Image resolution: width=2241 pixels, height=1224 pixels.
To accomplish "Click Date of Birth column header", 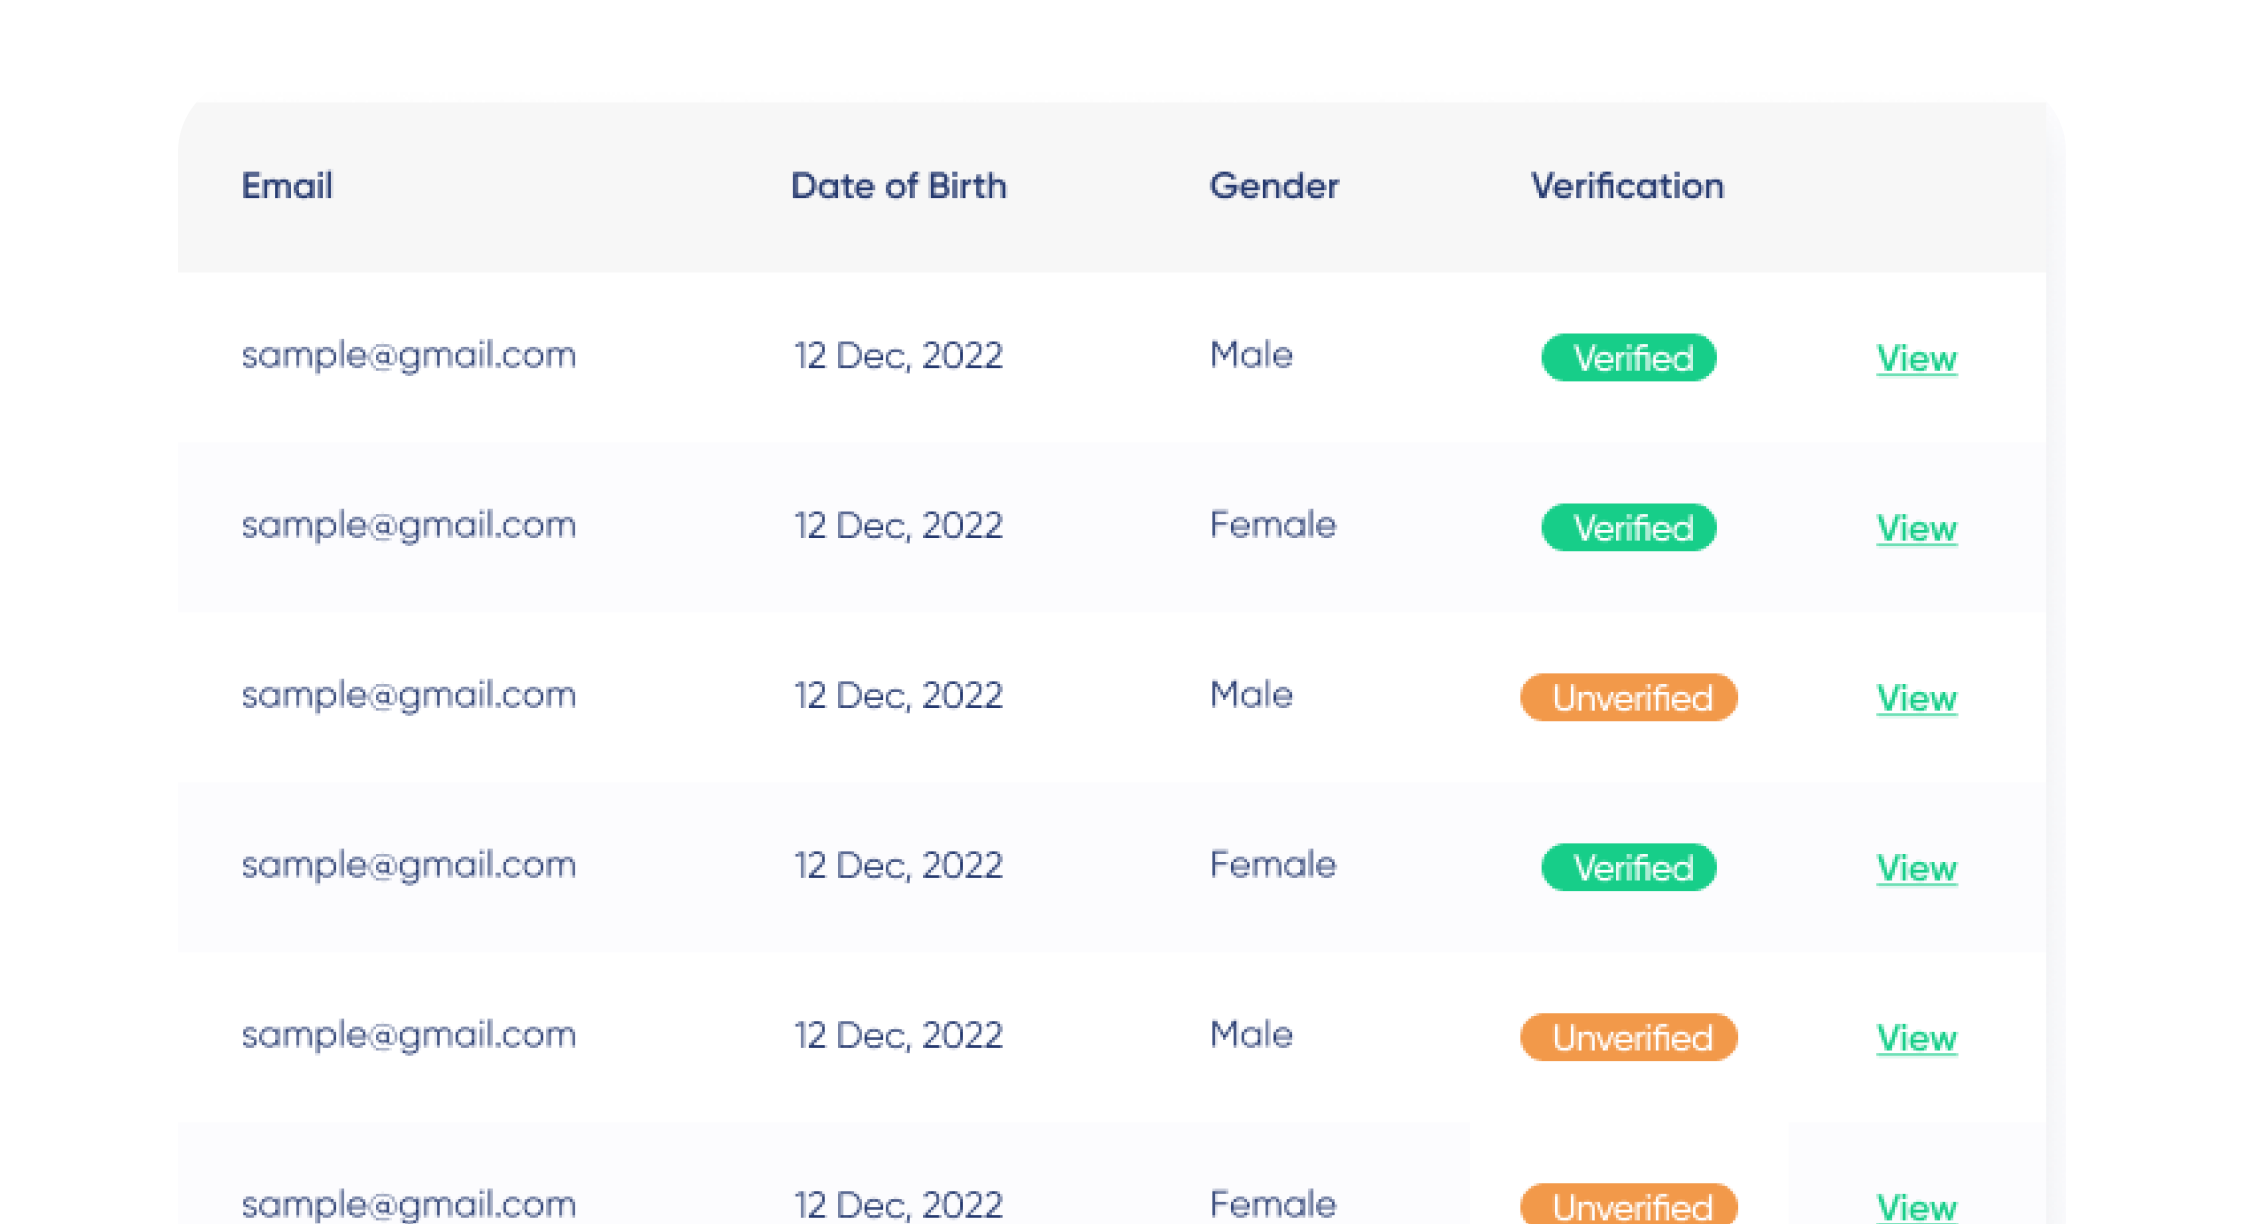I will [898, 186].
